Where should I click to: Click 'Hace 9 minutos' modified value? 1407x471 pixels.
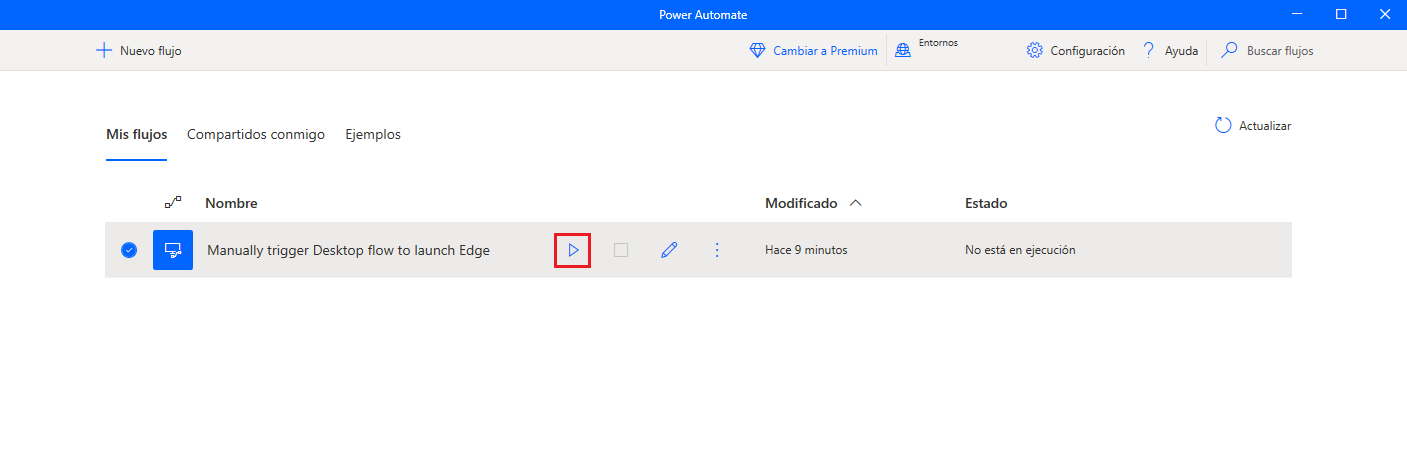click(806, 250)
